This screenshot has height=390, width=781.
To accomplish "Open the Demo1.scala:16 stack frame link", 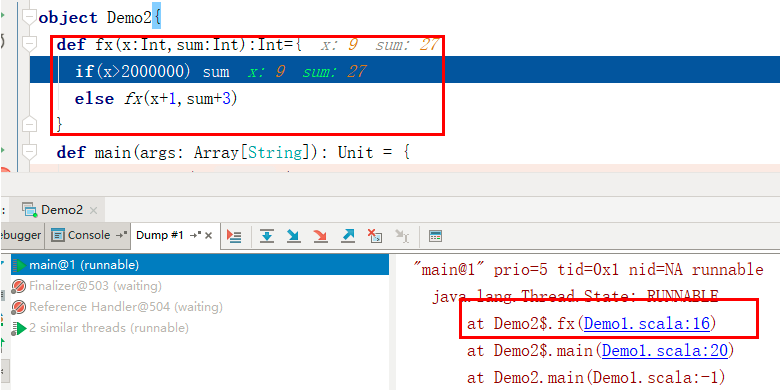I will pyautogui.click(x=647, y=324).
